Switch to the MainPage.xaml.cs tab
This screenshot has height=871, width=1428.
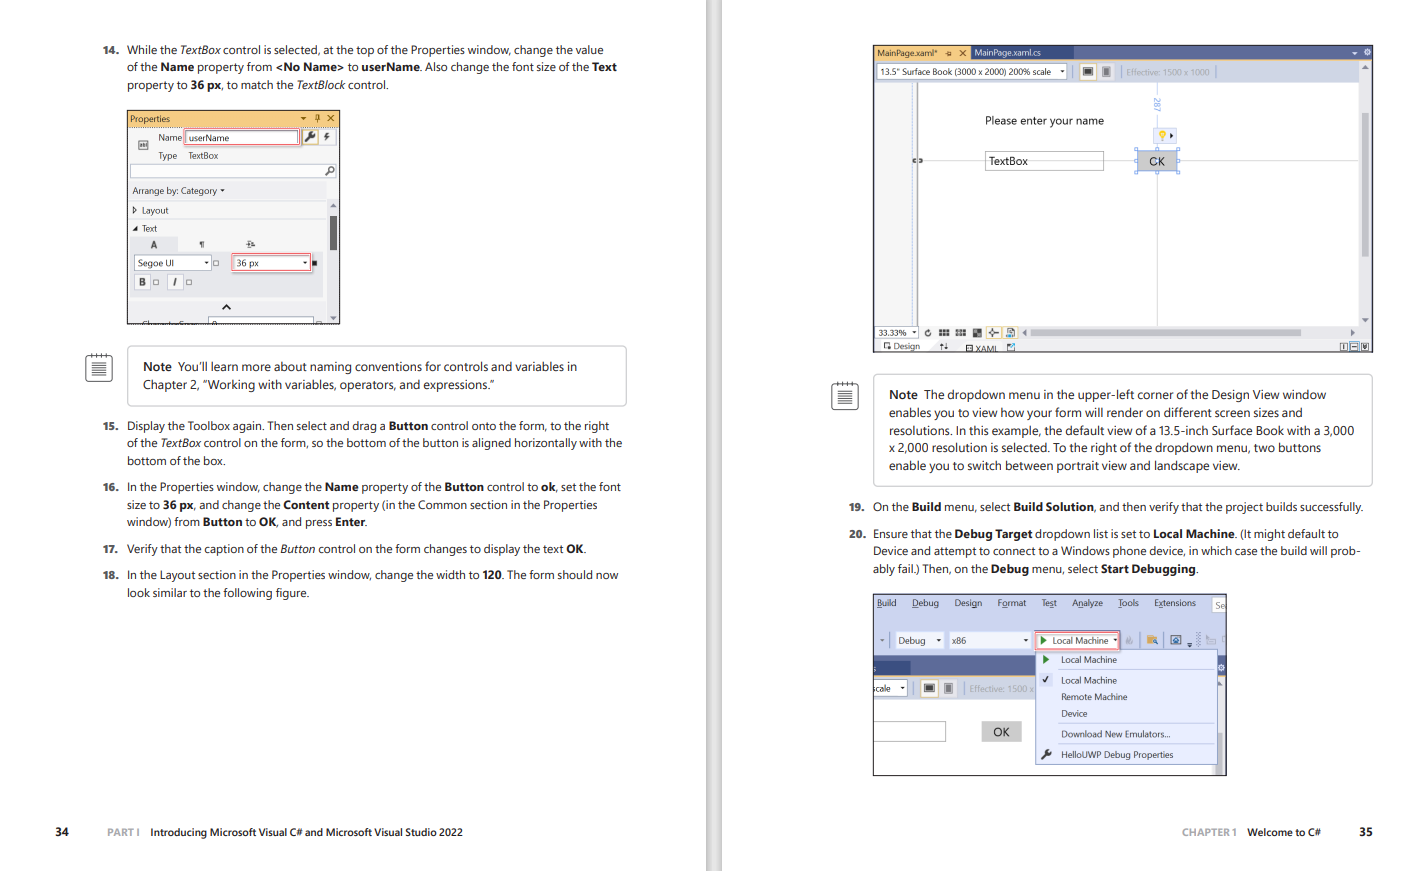(x=1007, y=53)
